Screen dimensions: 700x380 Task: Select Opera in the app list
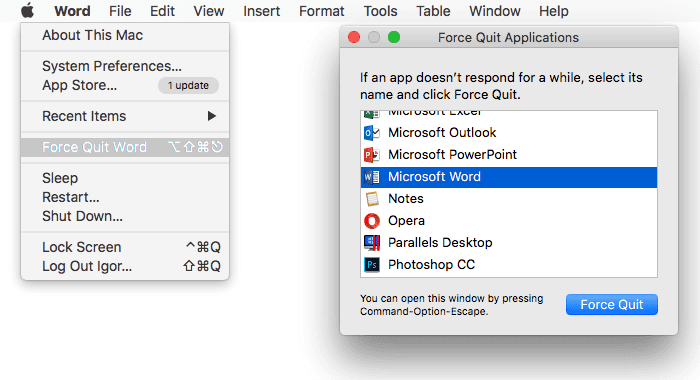[509, 221]
